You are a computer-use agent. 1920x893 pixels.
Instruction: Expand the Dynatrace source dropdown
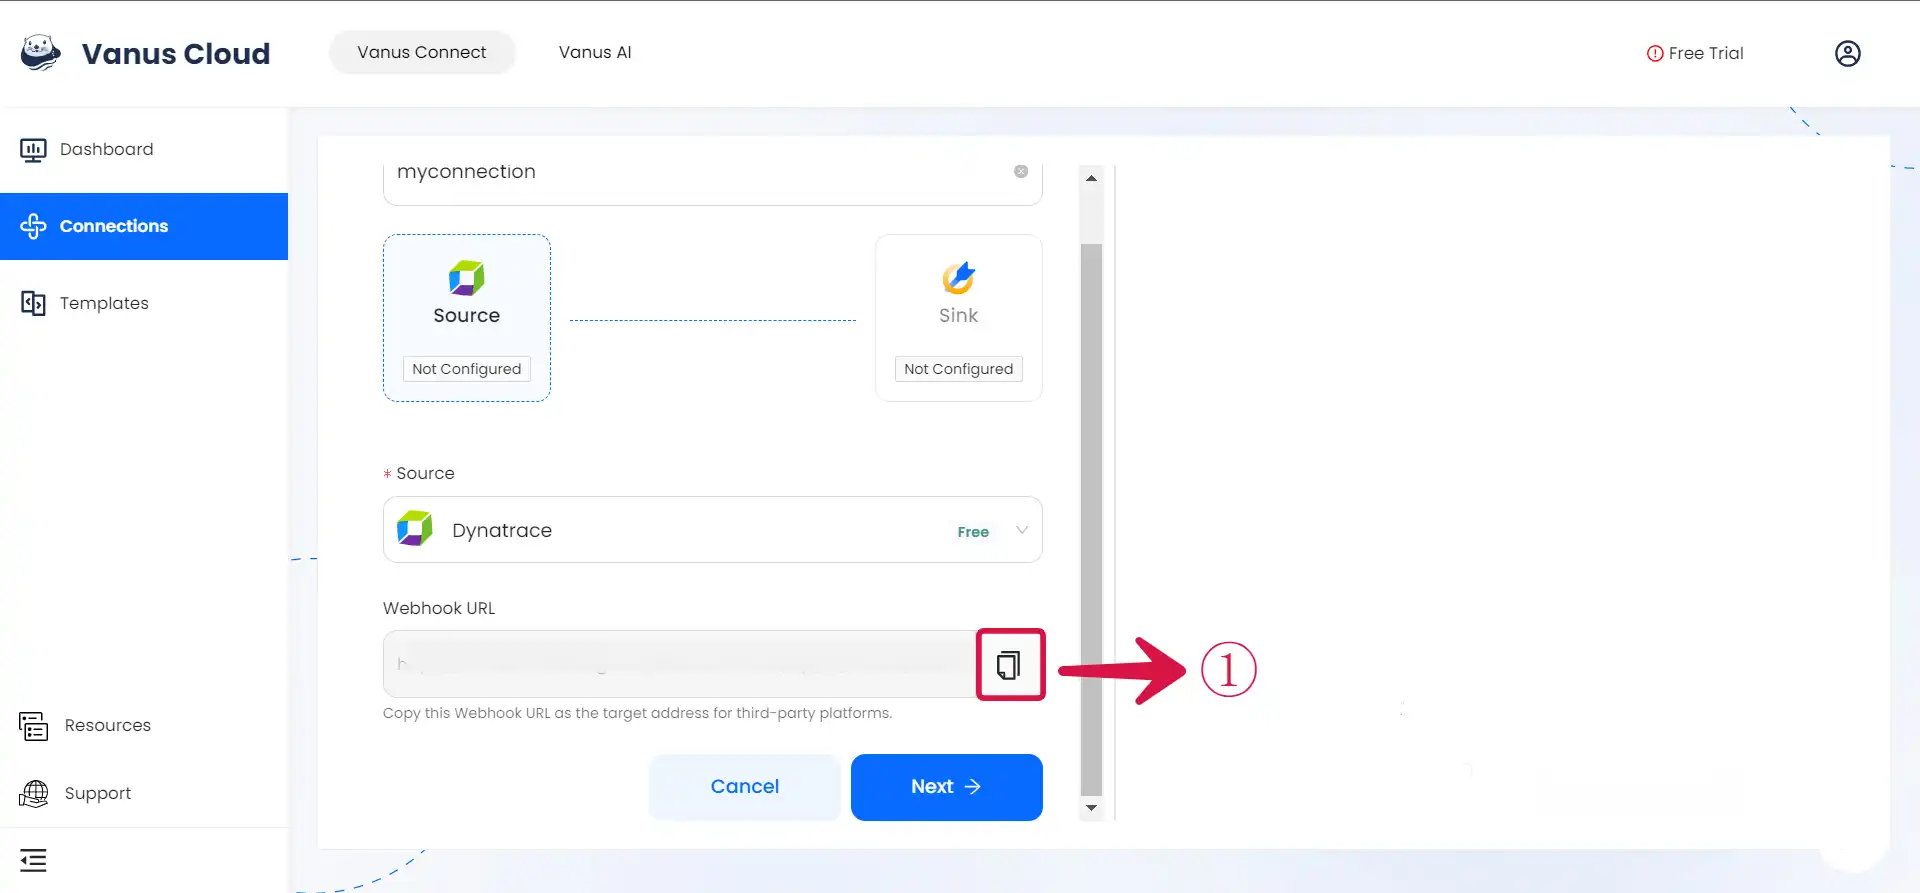click(x=712, y=530)
